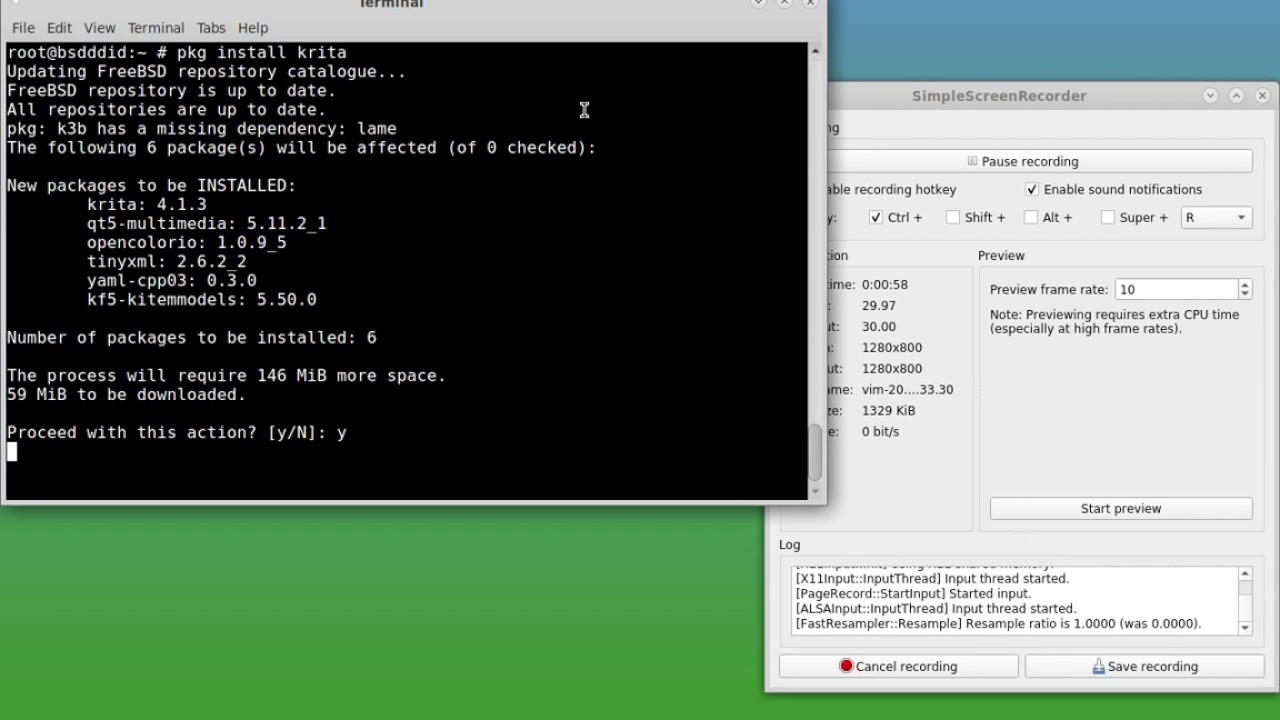Toggle the Ctrl + hotkey checkbox

(876, 217)
